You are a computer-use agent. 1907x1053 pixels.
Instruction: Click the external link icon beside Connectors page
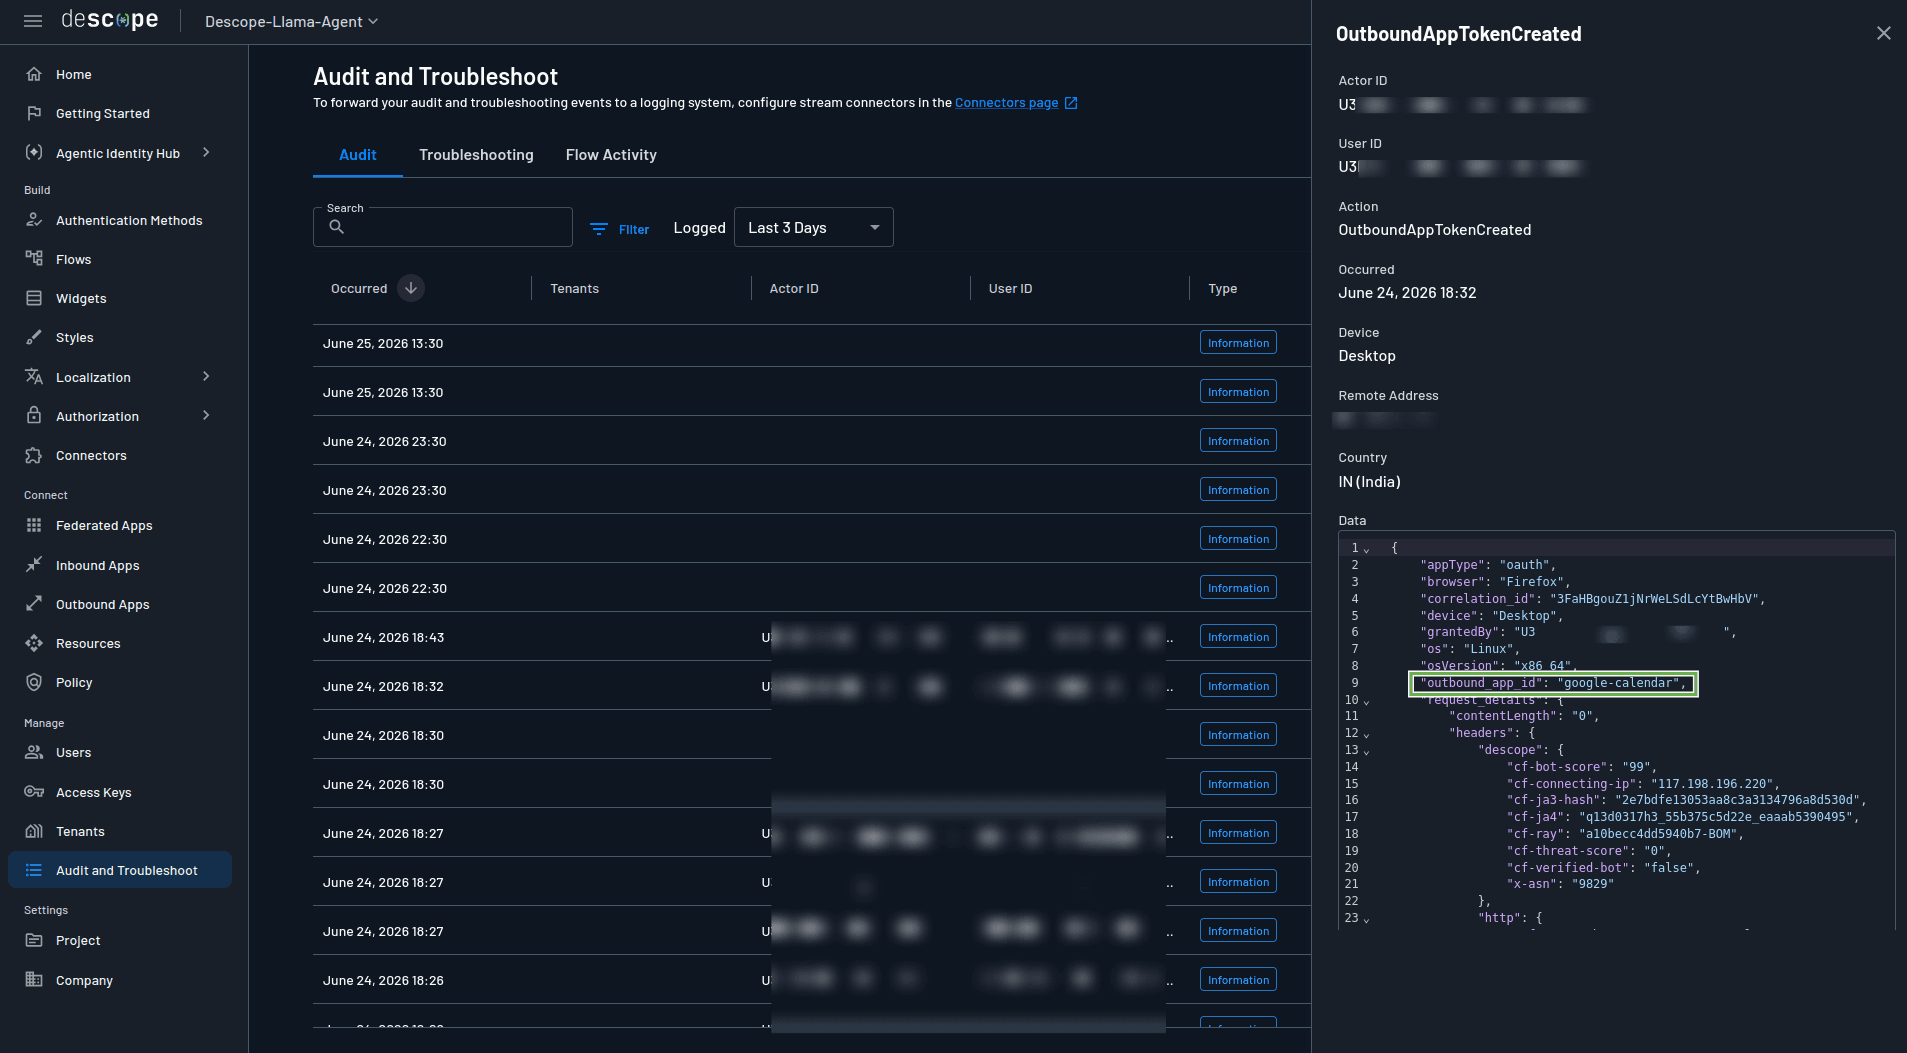coord(1071,103)
